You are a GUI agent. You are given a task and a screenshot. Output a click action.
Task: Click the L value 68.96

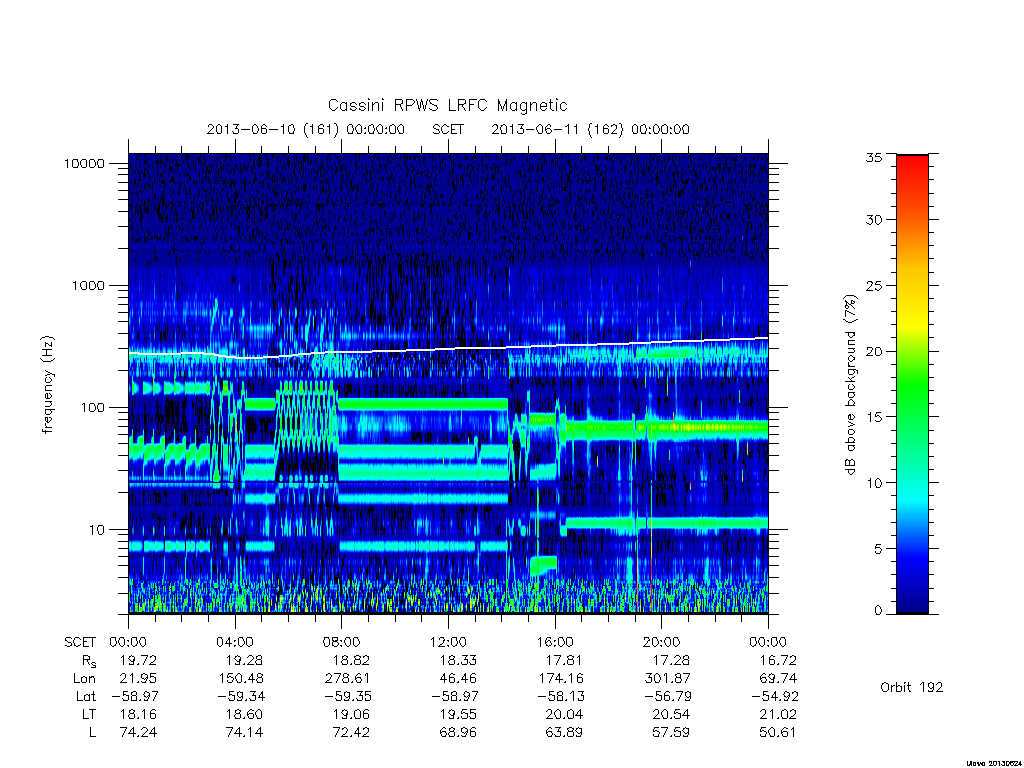458,733
